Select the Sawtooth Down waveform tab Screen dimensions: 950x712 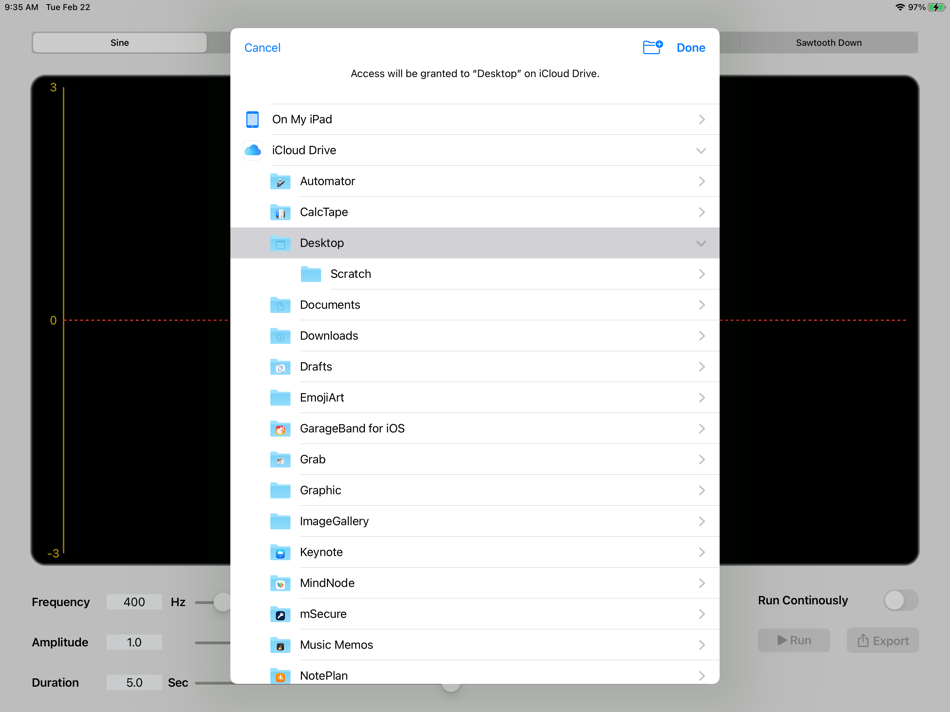828,42
